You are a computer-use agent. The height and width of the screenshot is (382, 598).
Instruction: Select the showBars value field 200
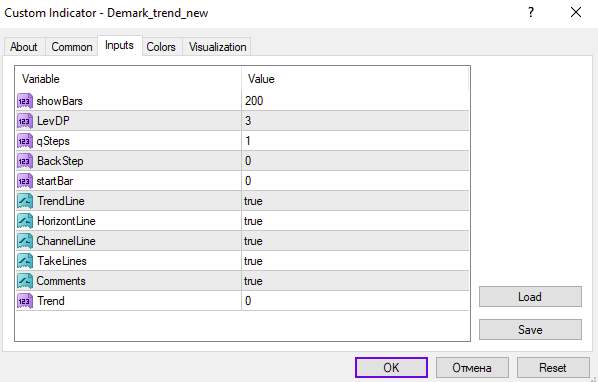pyautogui.click(x=355, y=101)
